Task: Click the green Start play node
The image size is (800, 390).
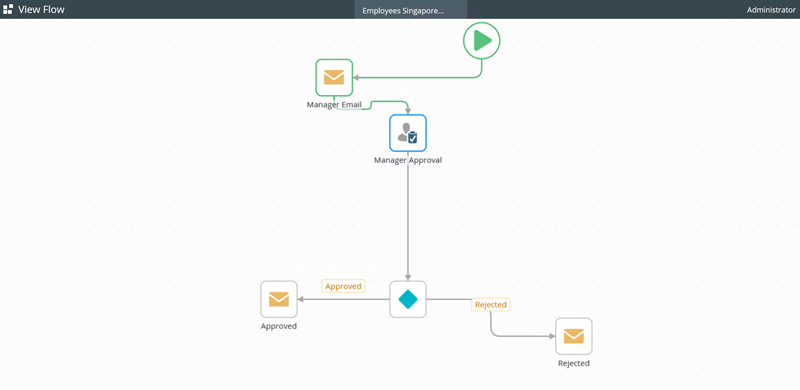Action: (x=481, y=40)
